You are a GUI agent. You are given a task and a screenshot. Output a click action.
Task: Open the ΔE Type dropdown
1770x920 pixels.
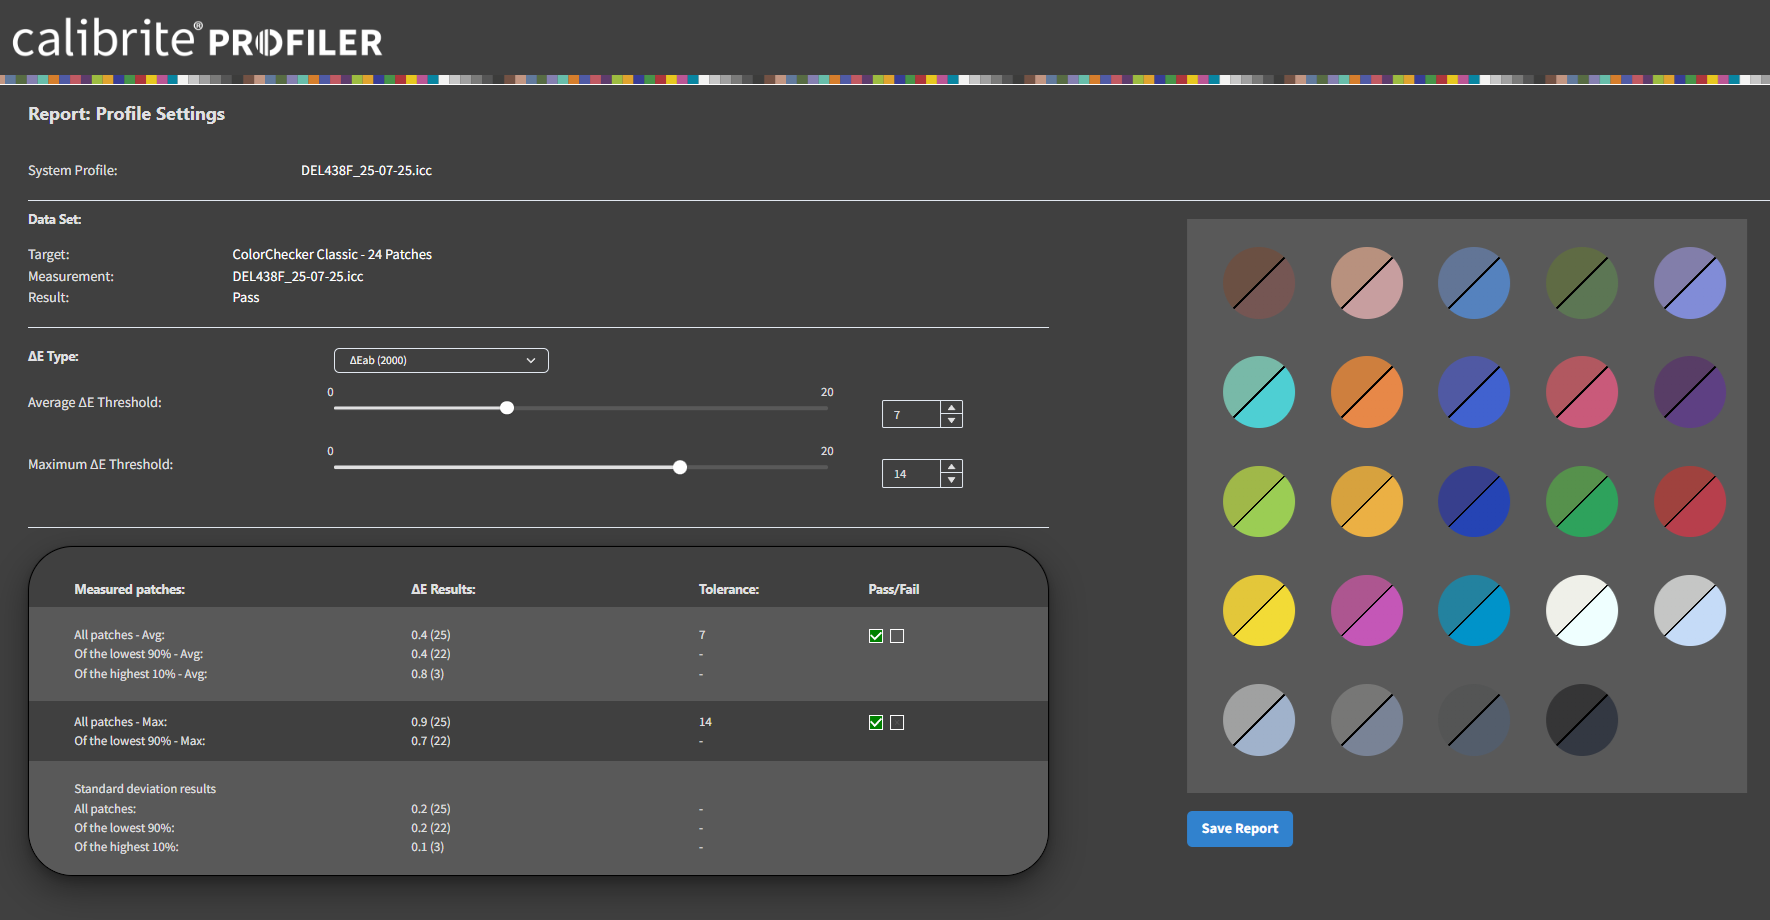(x=441, y=360)
